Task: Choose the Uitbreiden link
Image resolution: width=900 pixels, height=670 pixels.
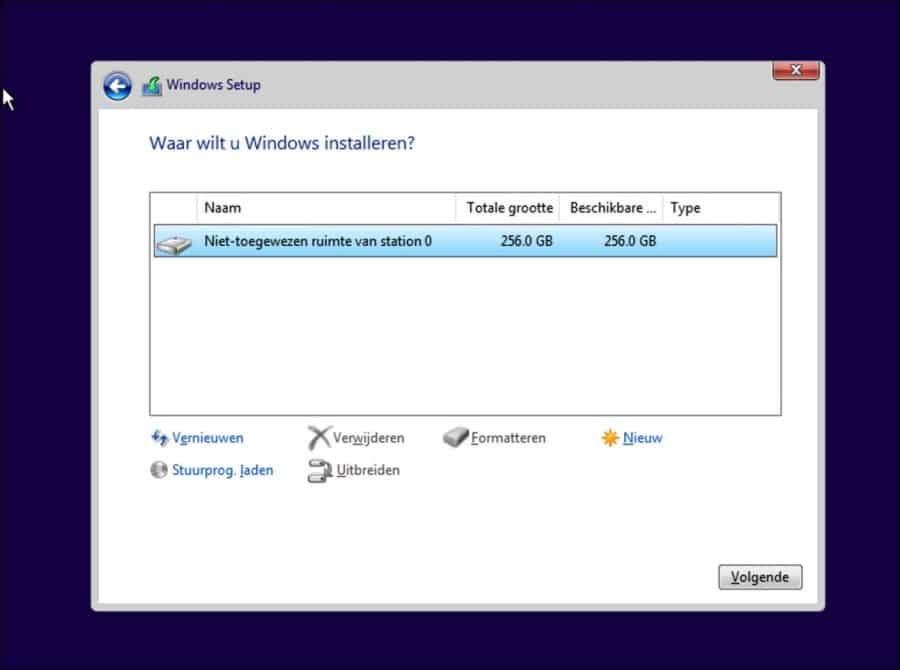Action: click(368, 470)
